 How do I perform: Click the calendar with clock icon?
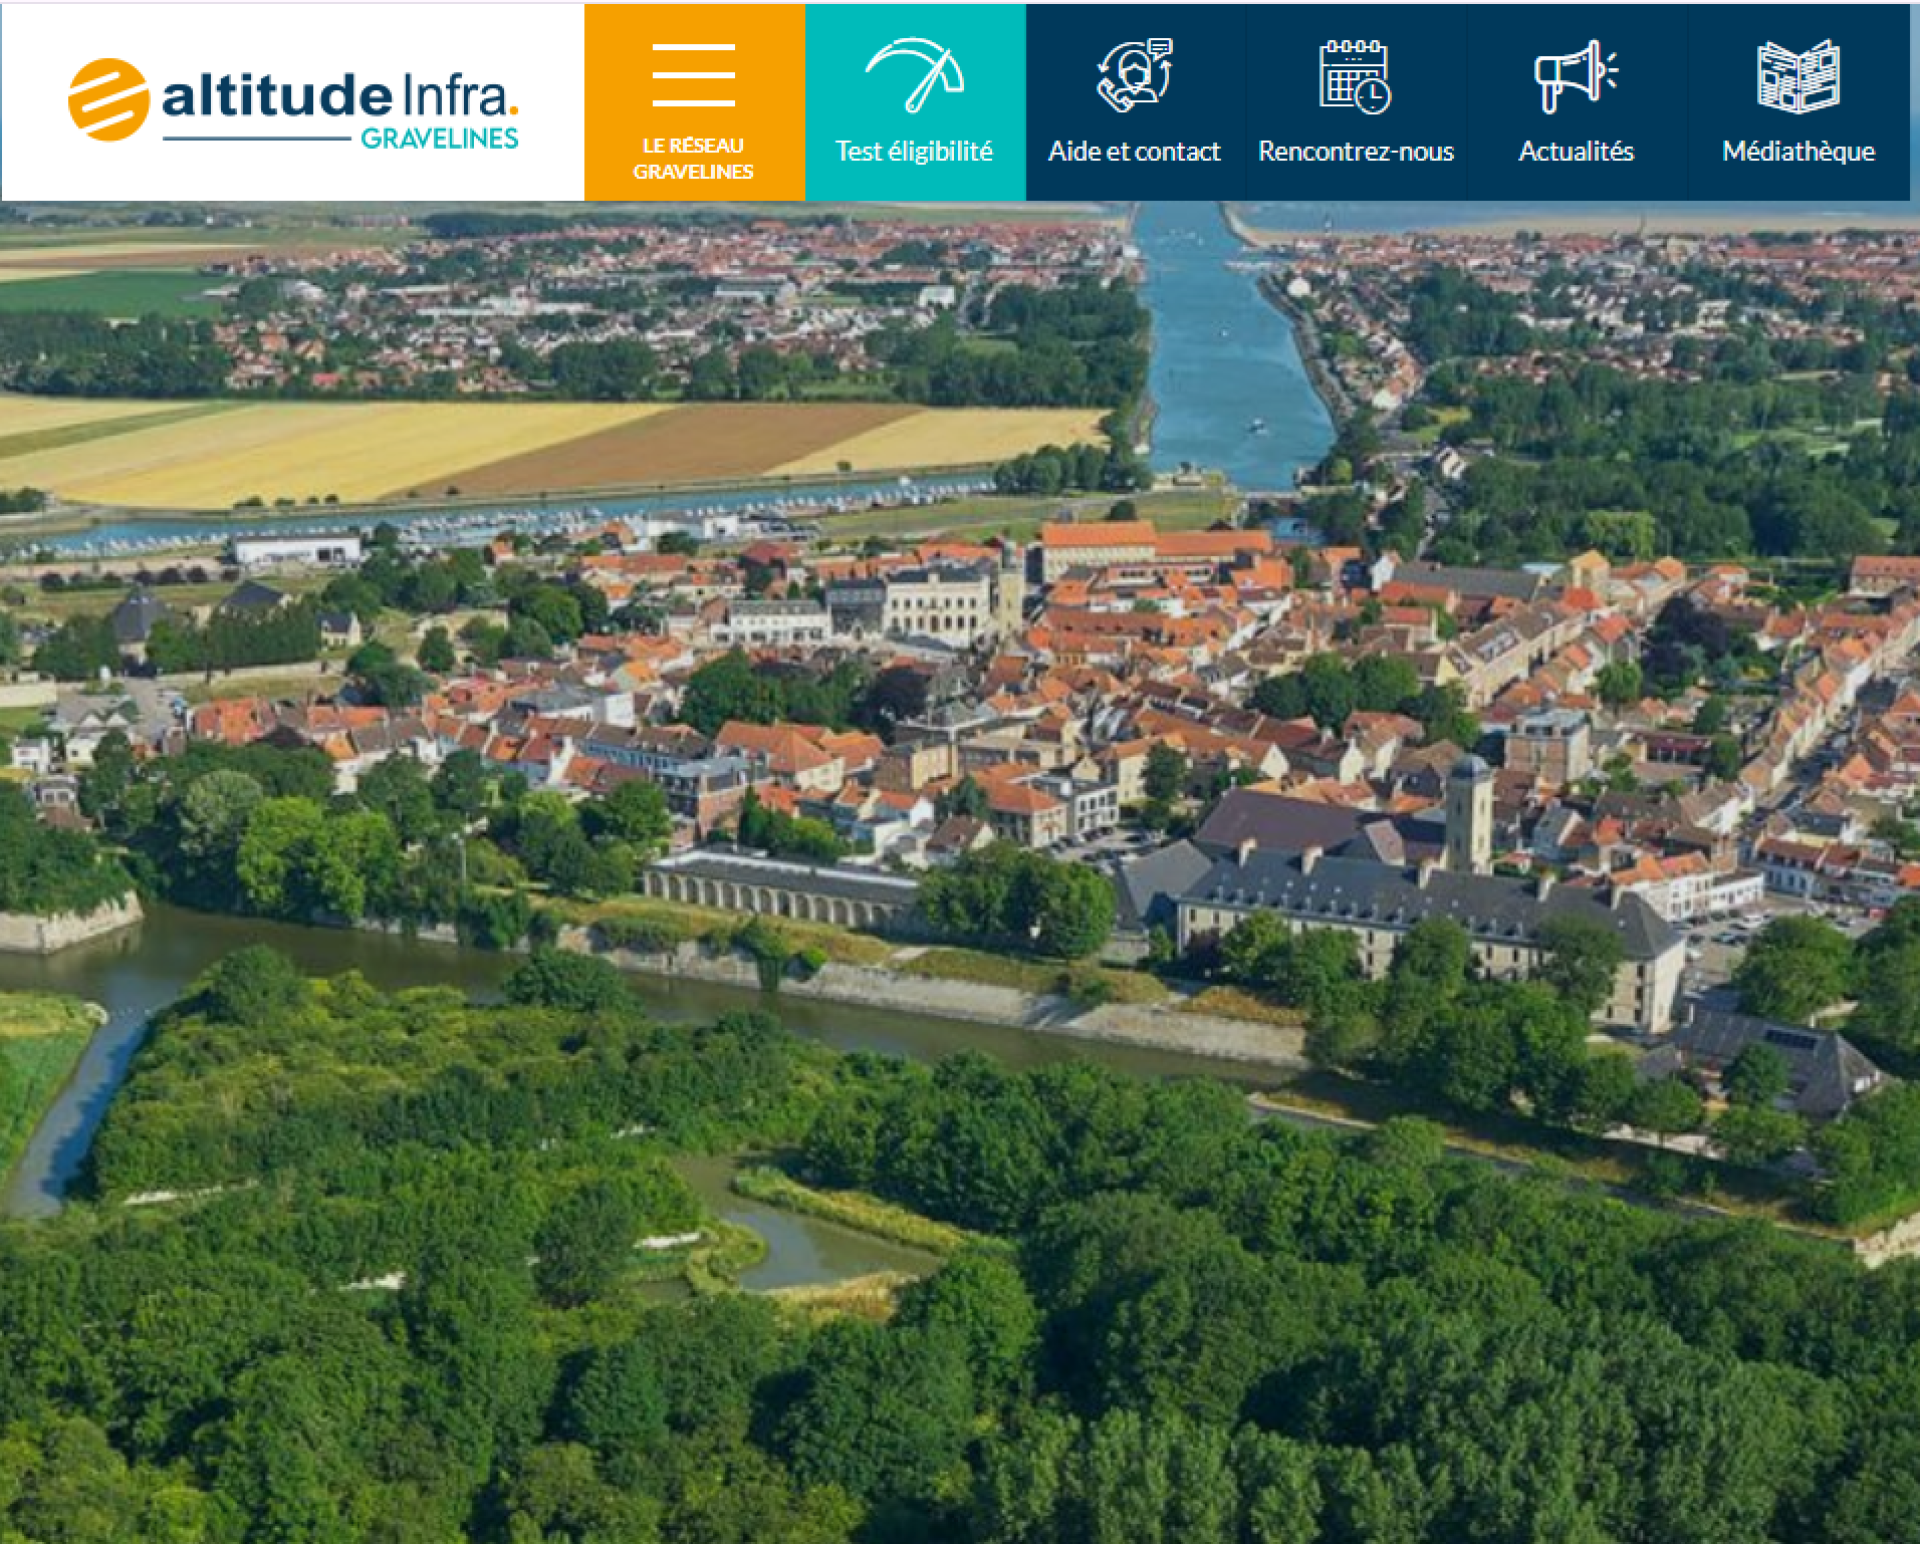(1355, 76)
